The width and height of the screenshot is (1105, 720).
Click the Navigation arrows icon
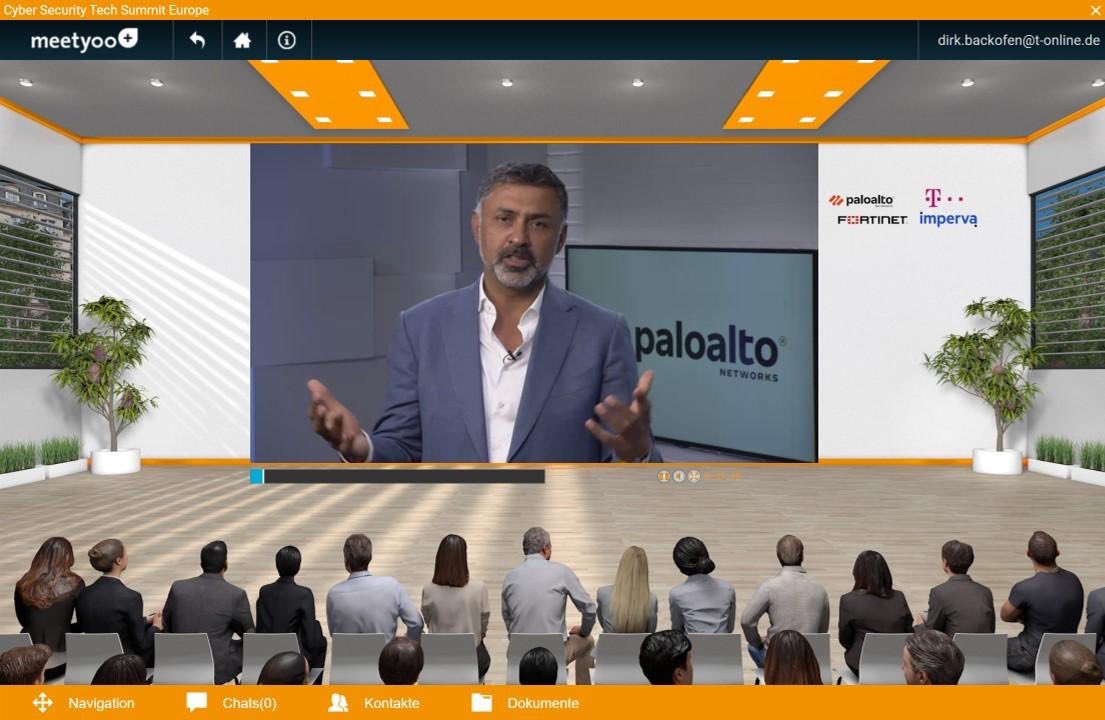[43, 703]
